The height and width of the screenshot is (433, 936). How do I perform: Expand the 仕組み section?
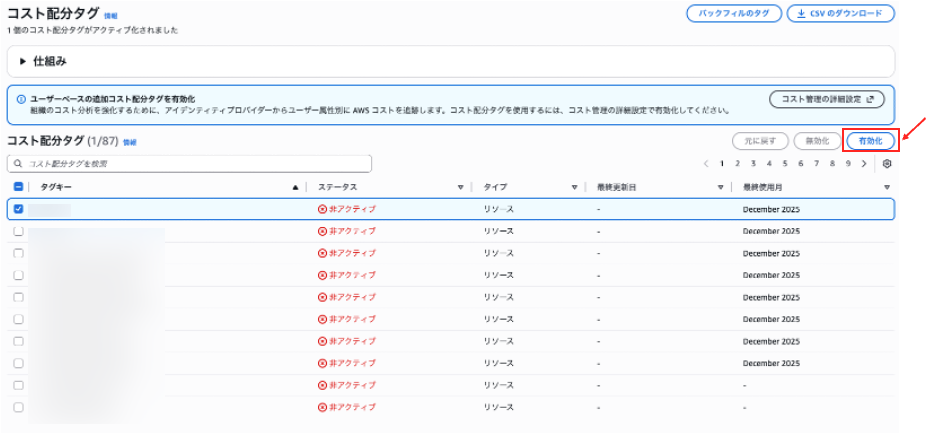click(23, 61)
